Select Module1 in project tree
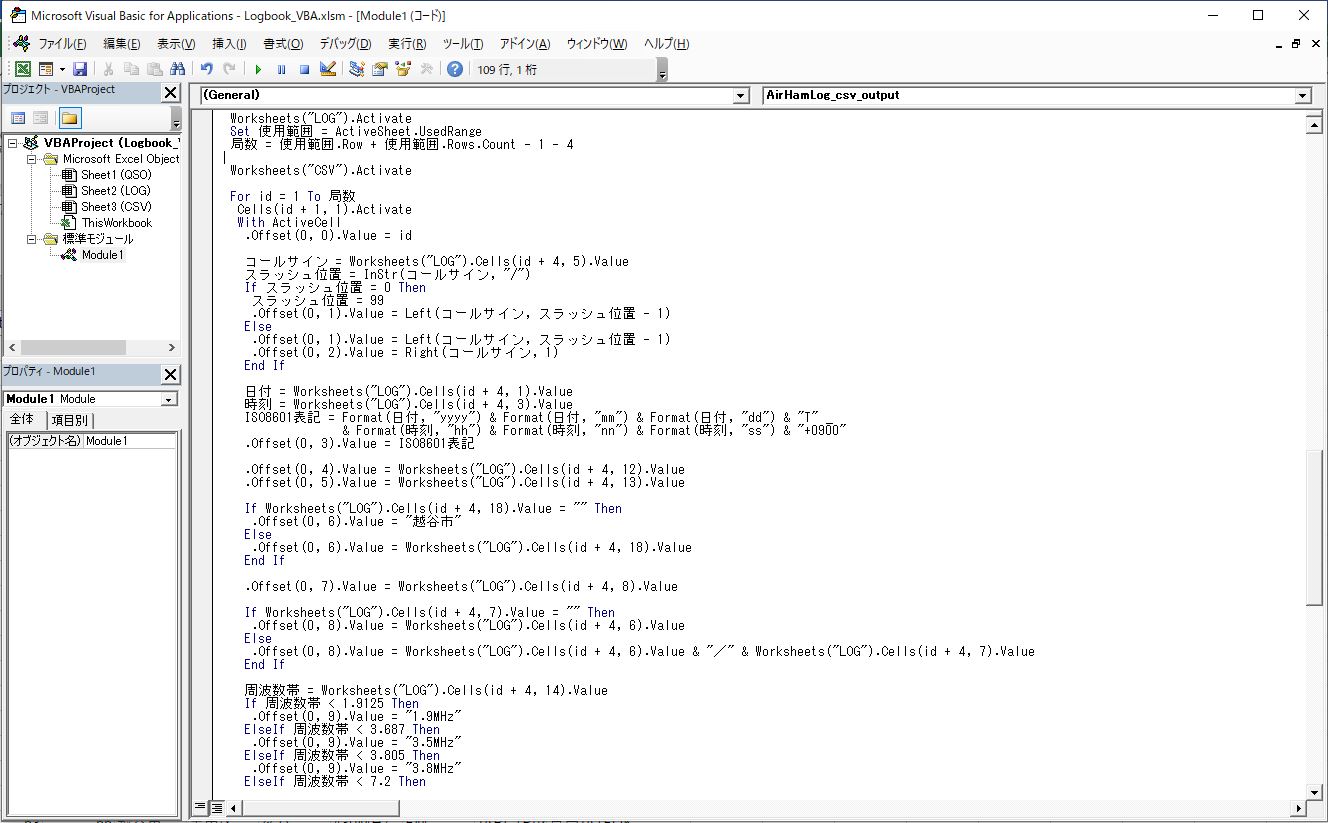The image size is (1328, 823). (x=103, y=255)
